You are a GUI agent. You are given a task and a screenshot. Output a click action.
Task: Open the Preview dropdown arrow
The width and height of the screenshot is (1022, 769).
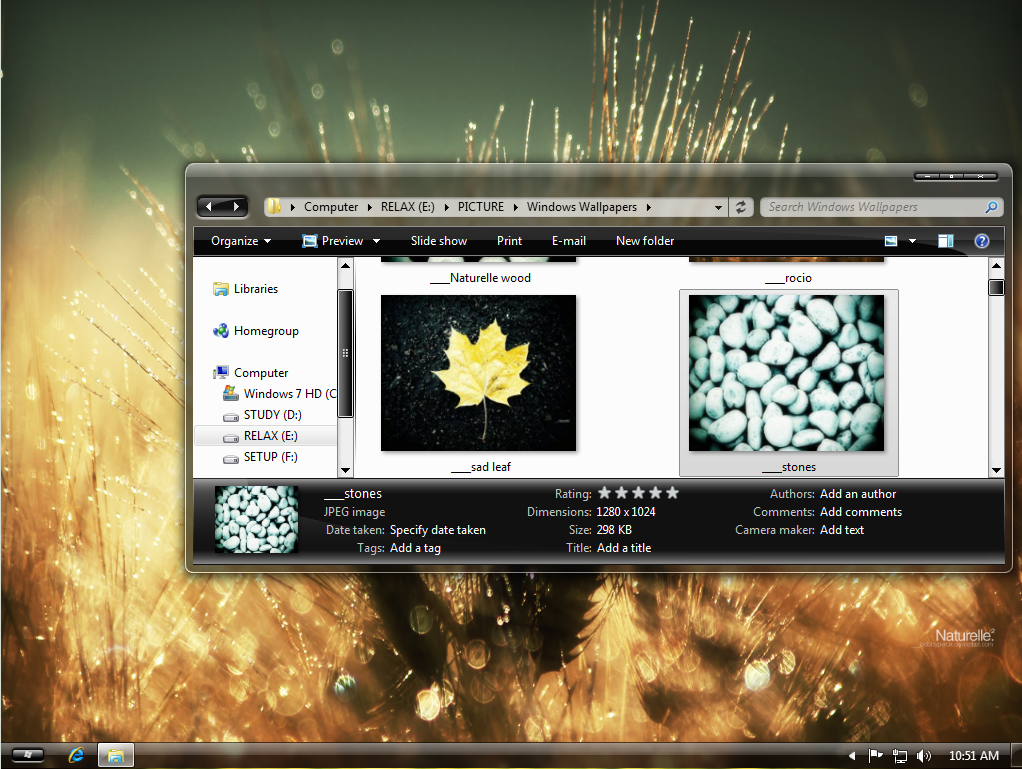(x=376, y=241)
